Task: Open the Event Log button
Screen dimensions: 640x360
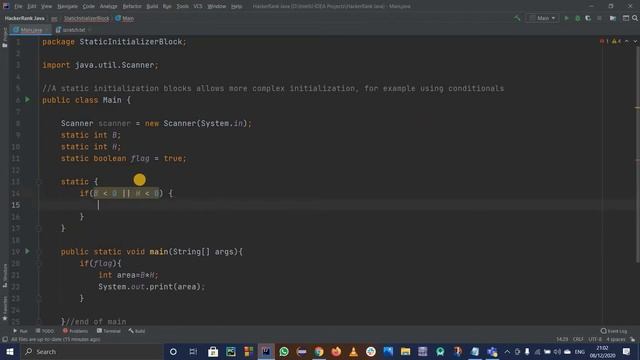Action: [614, 331]
